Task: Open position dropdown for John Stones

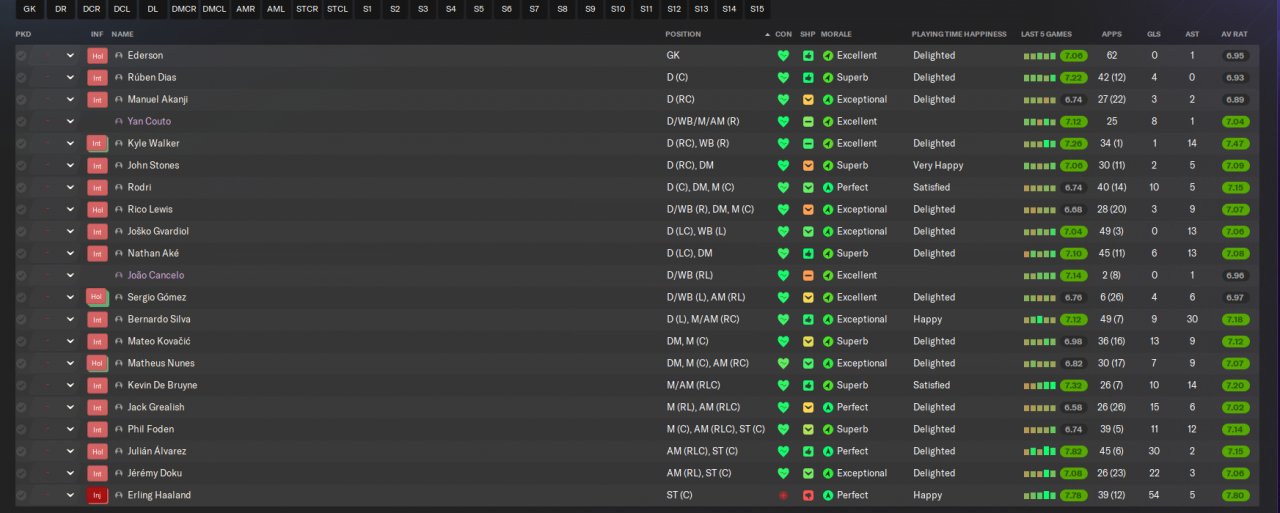Action: pos(70,166)
